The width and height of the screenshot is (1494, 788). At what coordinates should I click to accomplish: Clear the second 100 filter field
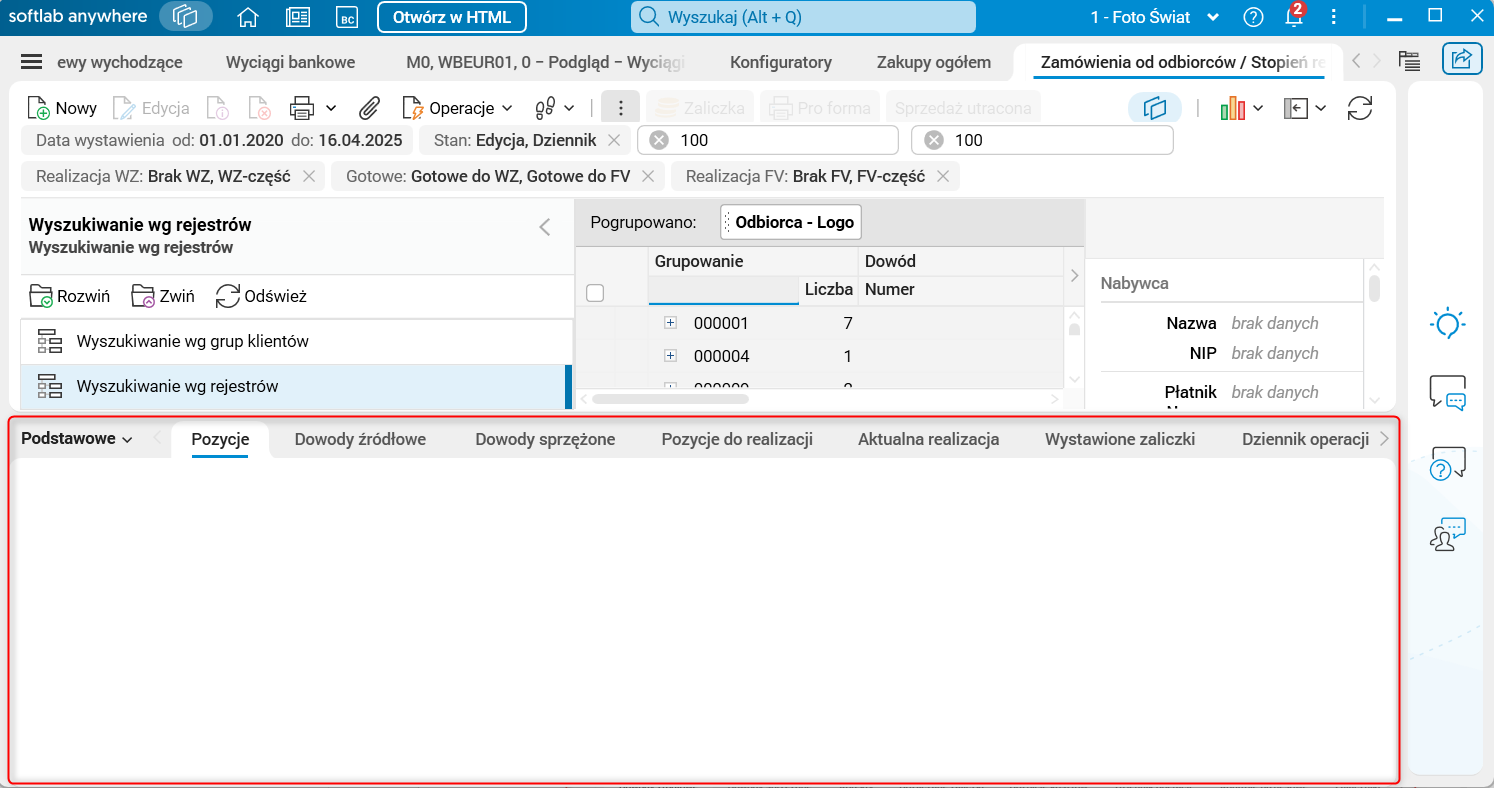point(934,140)
